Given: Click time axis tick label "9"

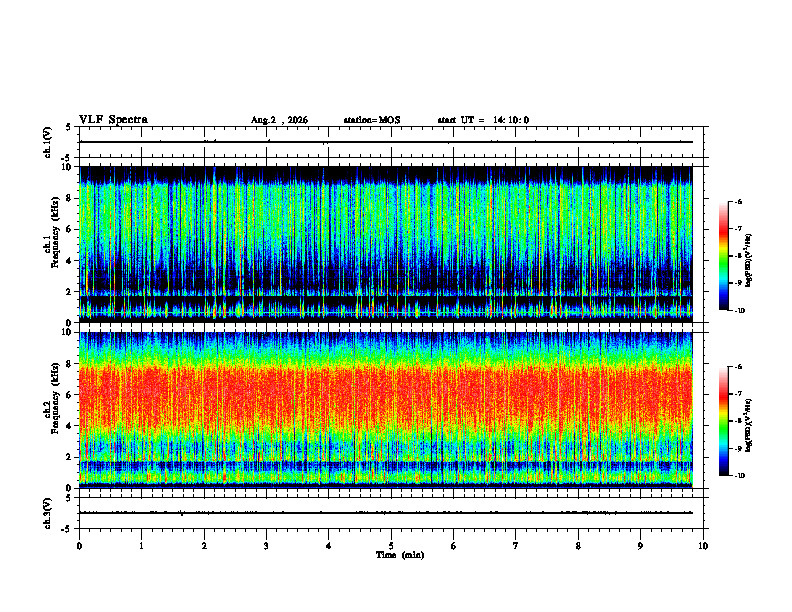Looking at the screenshot, I should click(x=640, y=546).
